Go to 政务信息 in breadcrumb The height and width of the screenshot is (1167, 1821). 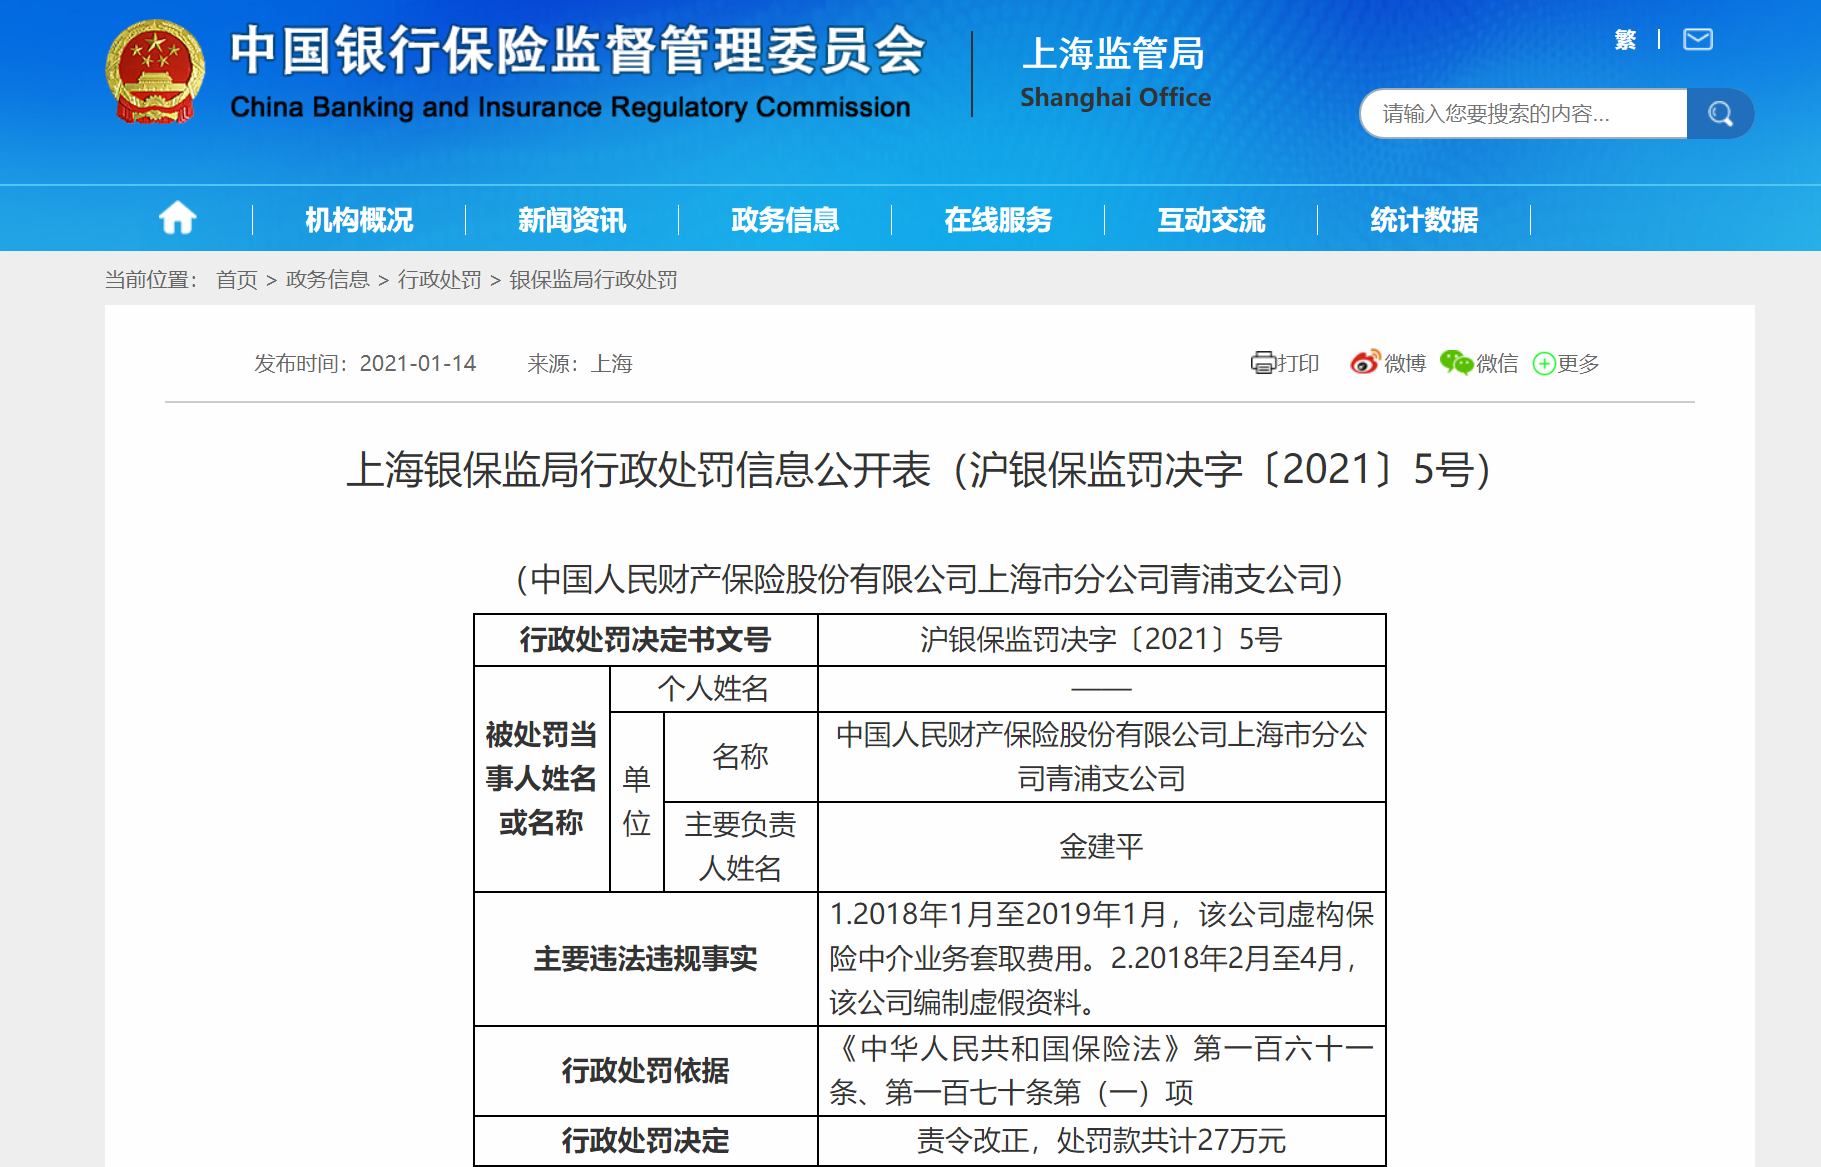tap(328, 280)
